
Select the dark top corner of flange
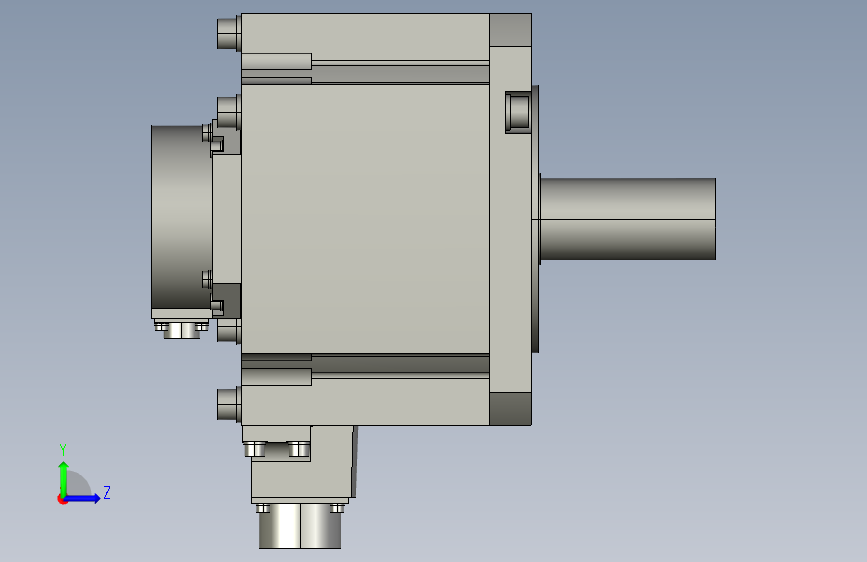point(510,30)
